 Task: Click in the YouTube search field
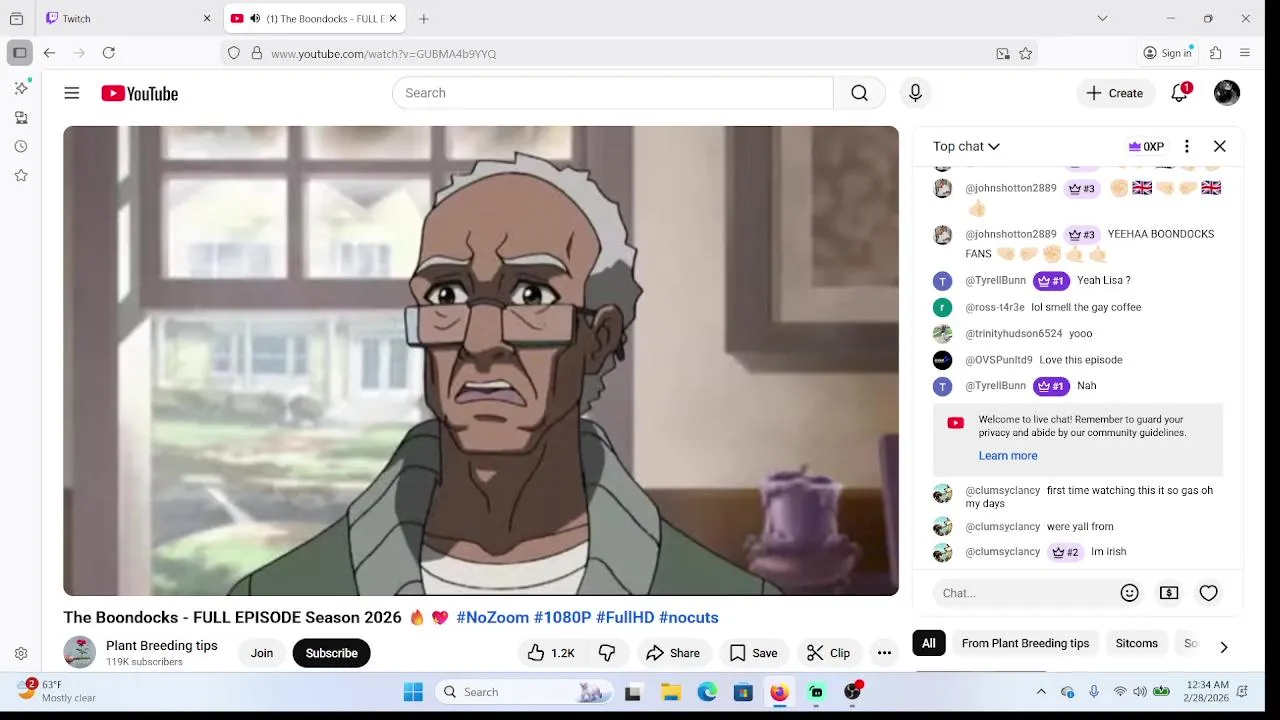(x=612, y=93)
